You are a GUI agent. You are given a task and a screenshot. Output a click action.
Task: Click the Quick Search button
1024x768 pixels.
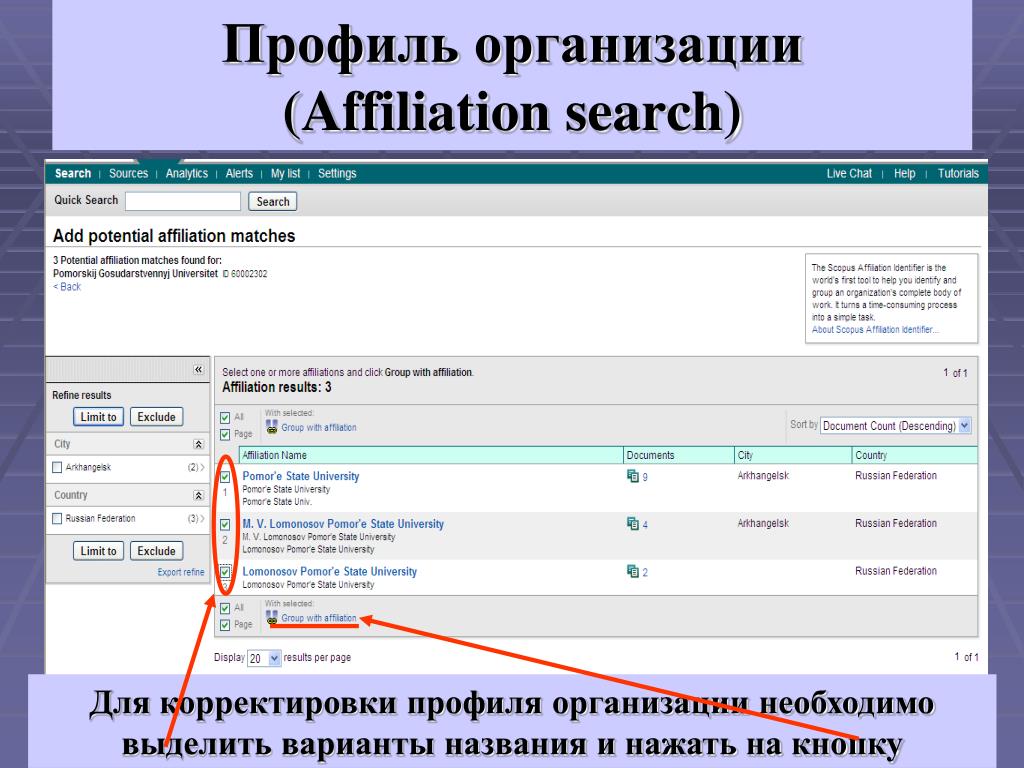click(272, 202)
